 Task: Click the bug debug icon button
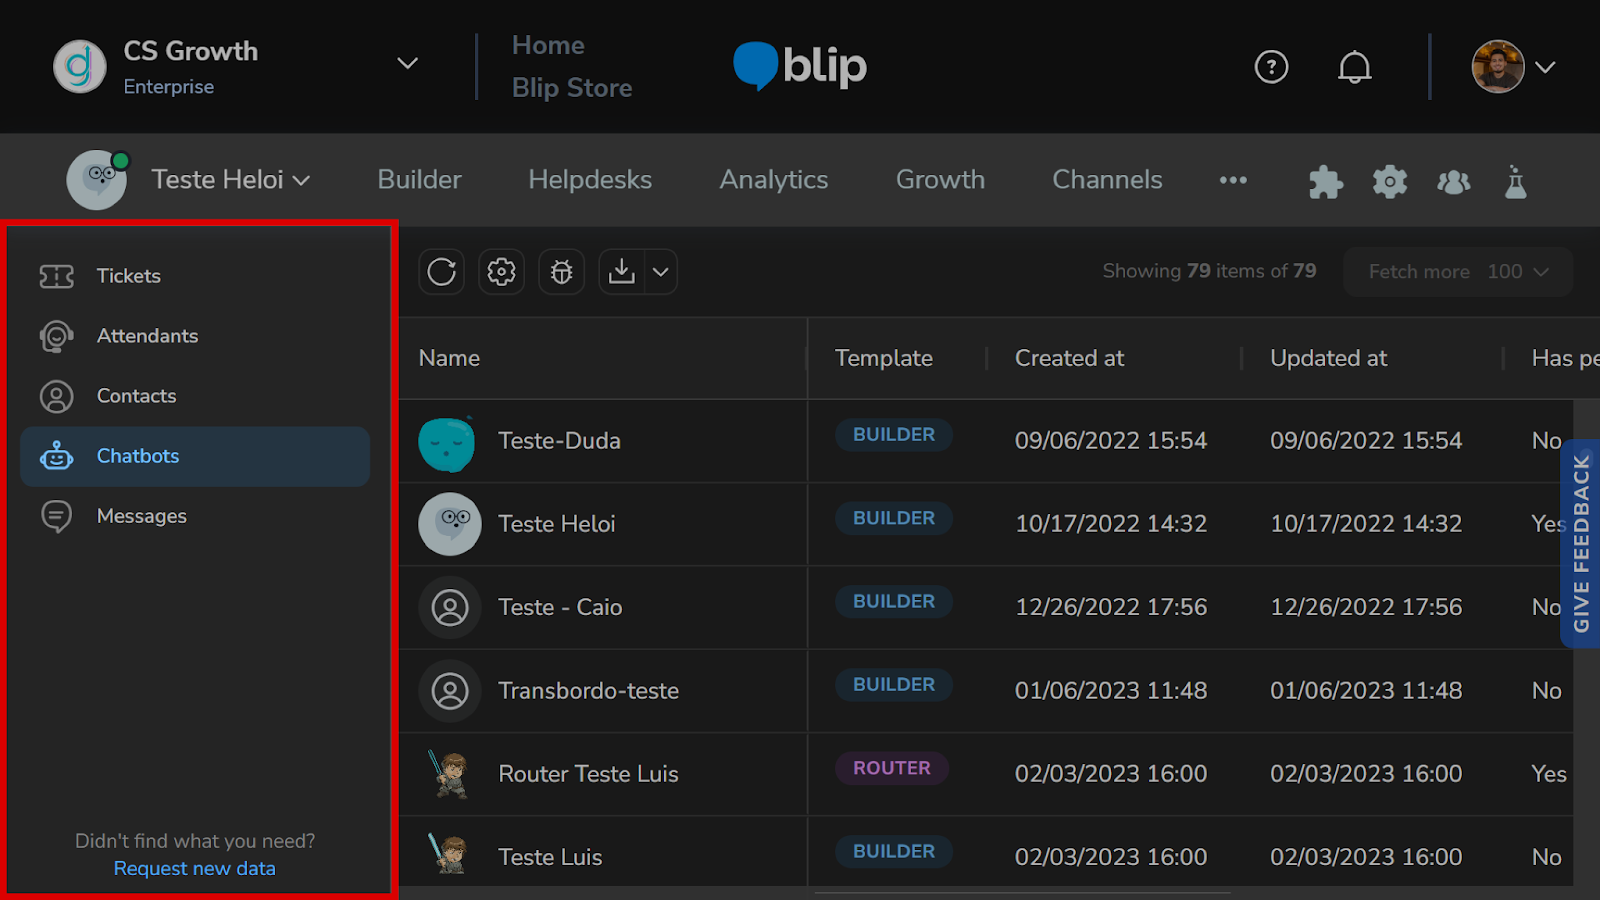point(562,272)
